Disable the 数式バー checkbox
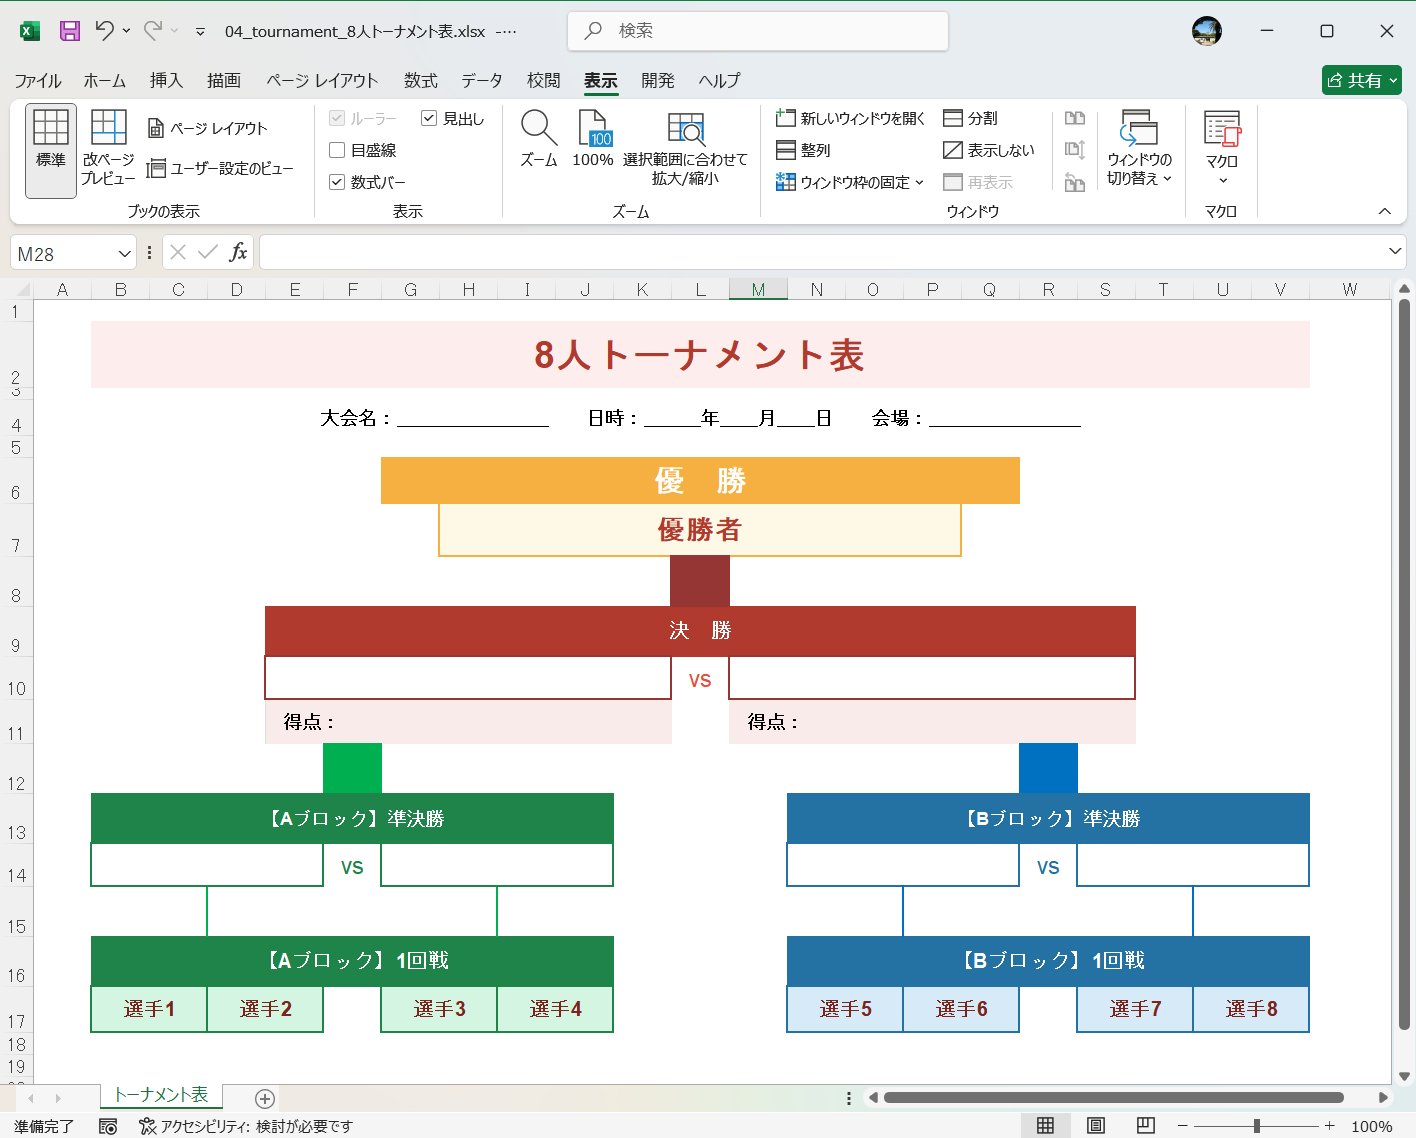 (337, 183)
